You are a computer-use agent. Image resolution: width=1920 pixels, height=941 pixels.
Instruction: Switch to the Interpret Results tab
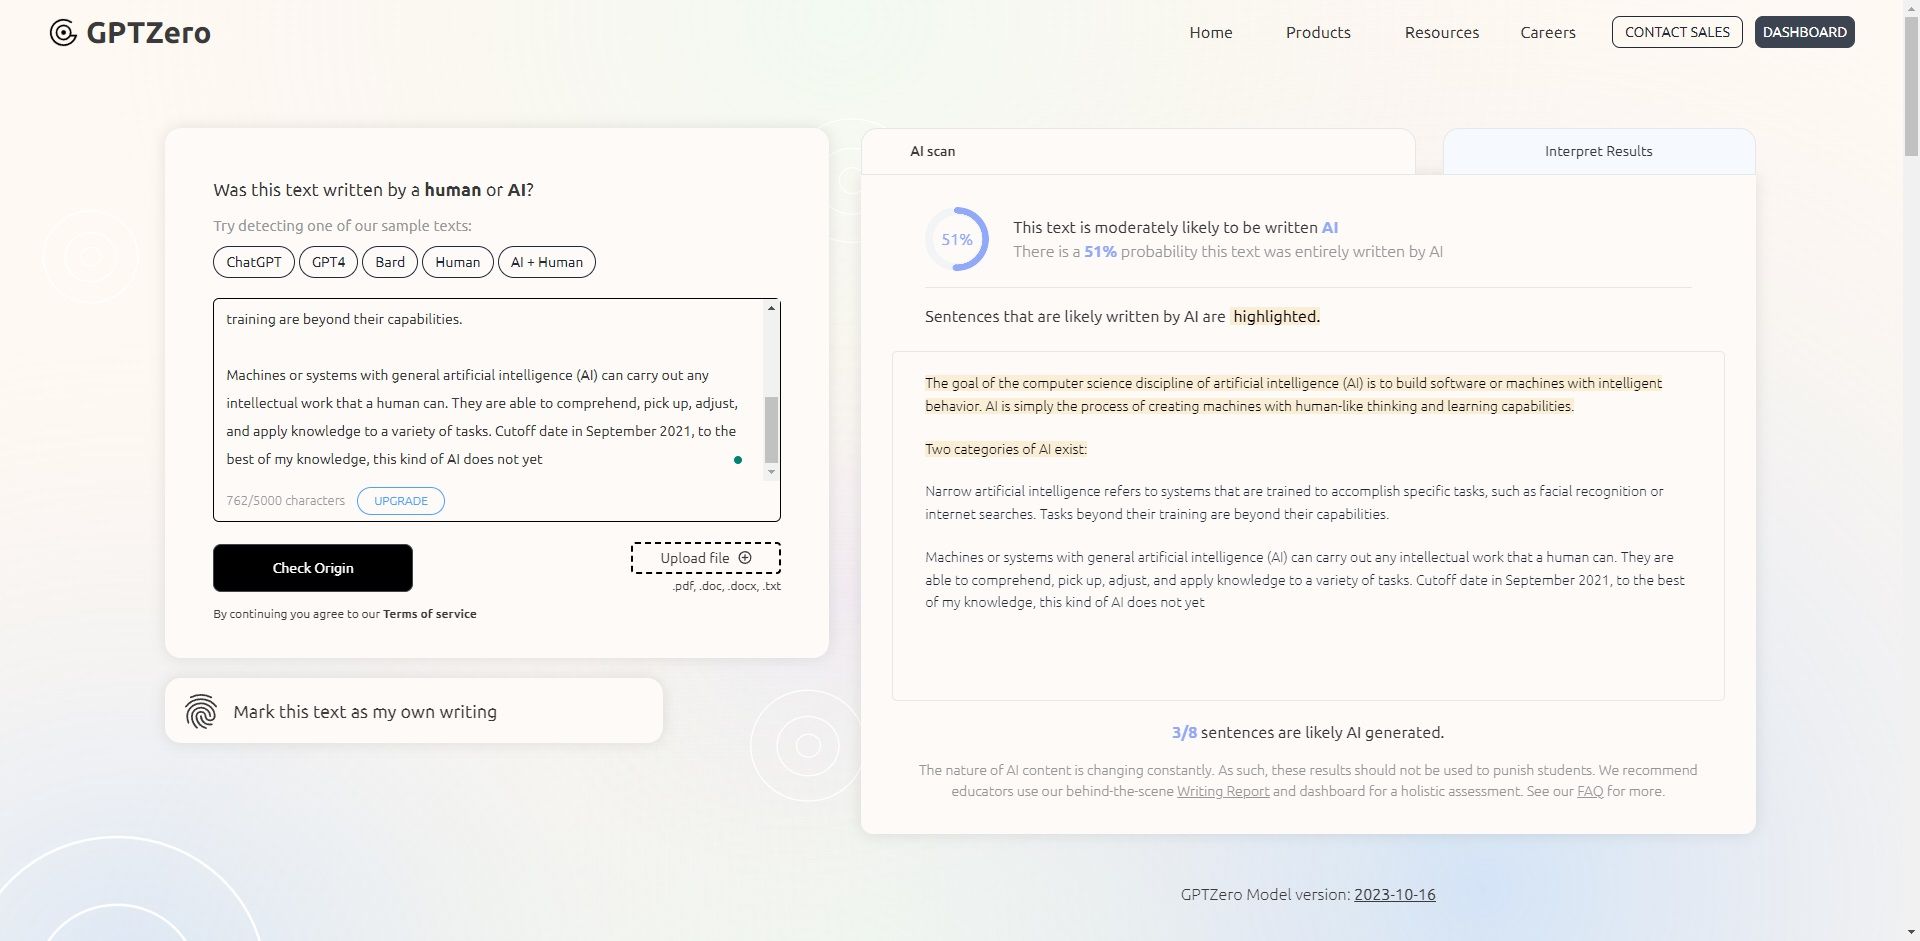pos(1598,151)
